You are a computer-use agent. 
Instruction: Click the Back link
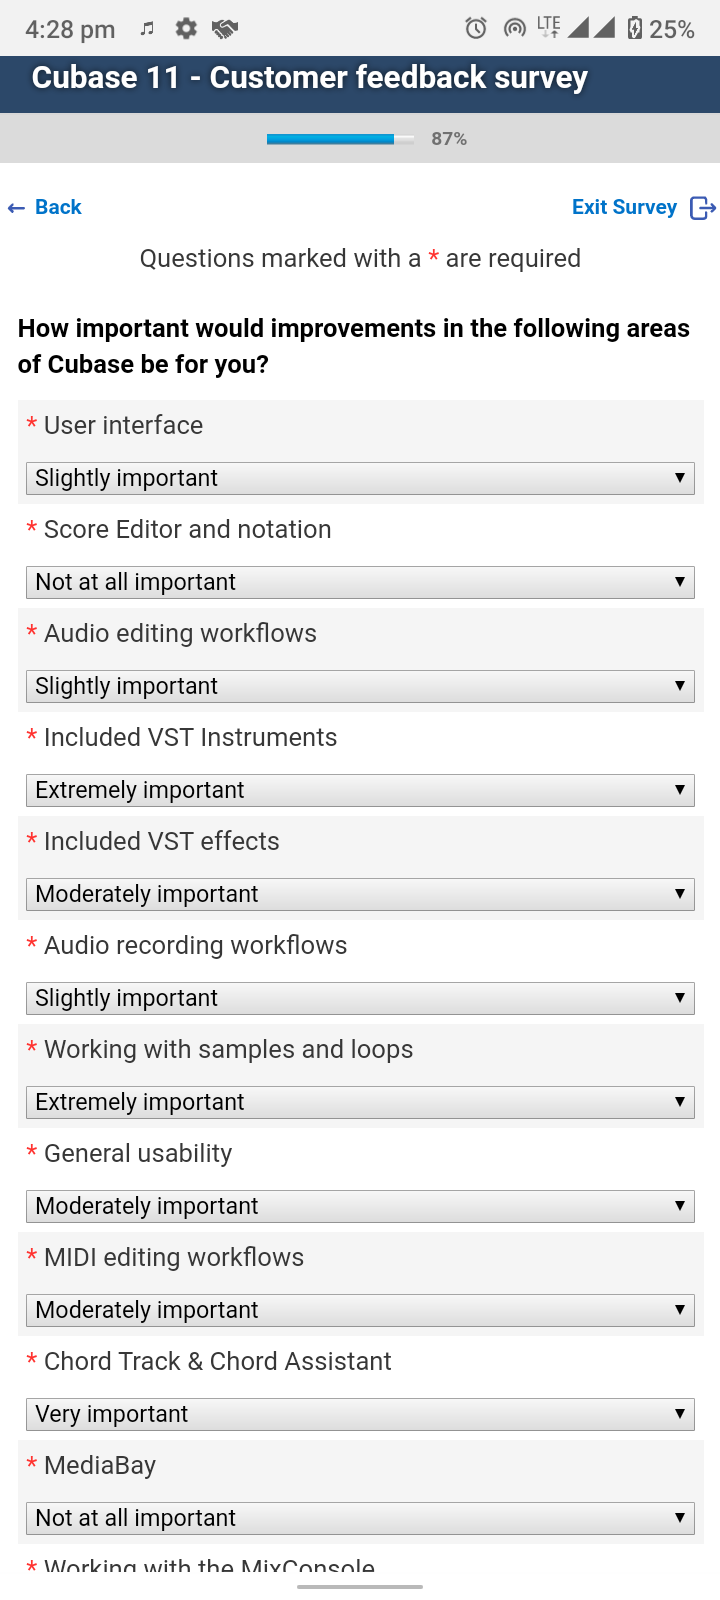58,207
